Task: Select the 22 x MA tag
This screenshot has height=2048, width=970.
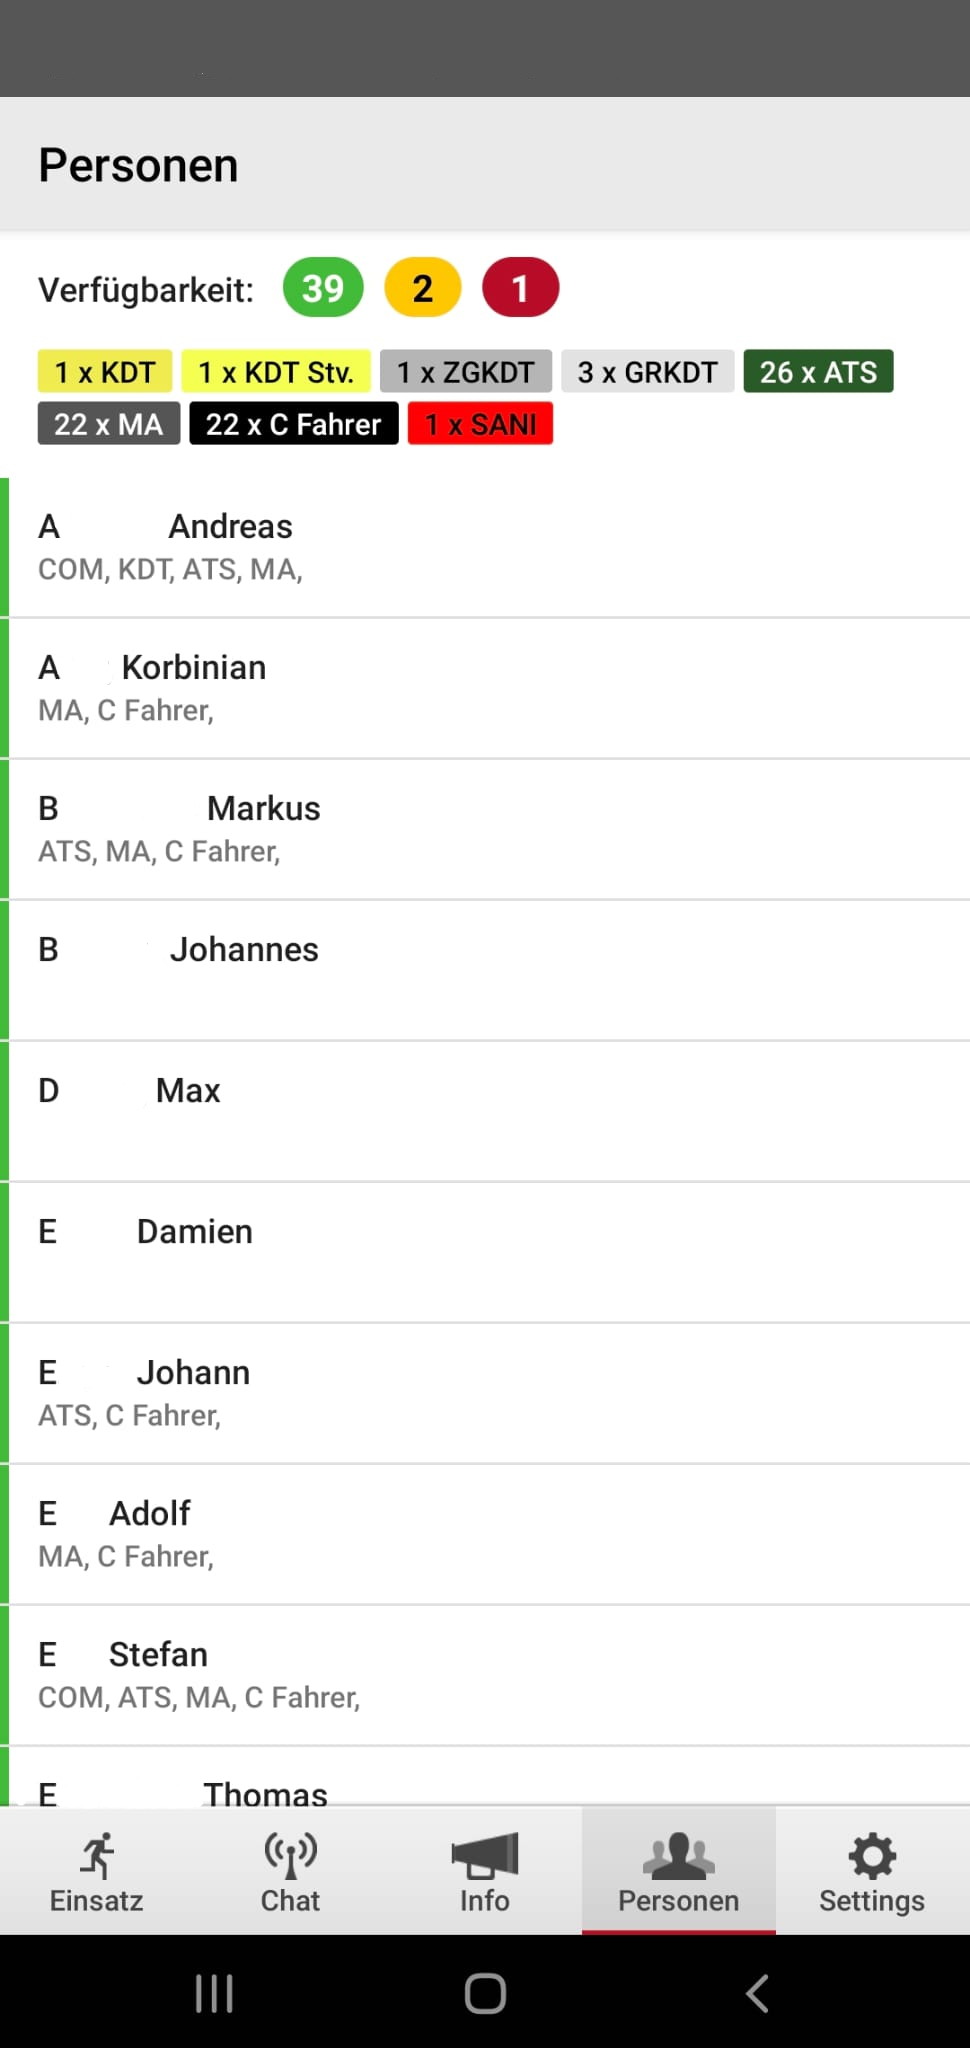Action: click(109, 424)
